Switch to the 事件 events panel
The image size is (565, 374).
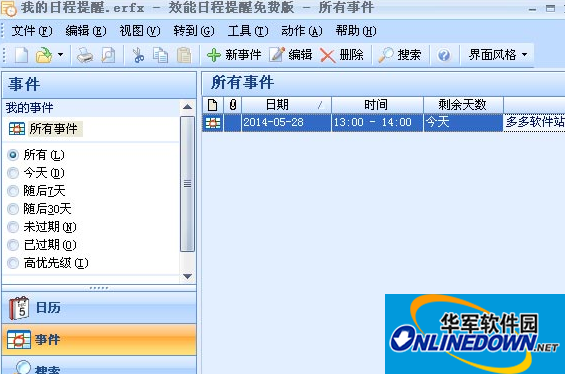click(x=99, y=339)
